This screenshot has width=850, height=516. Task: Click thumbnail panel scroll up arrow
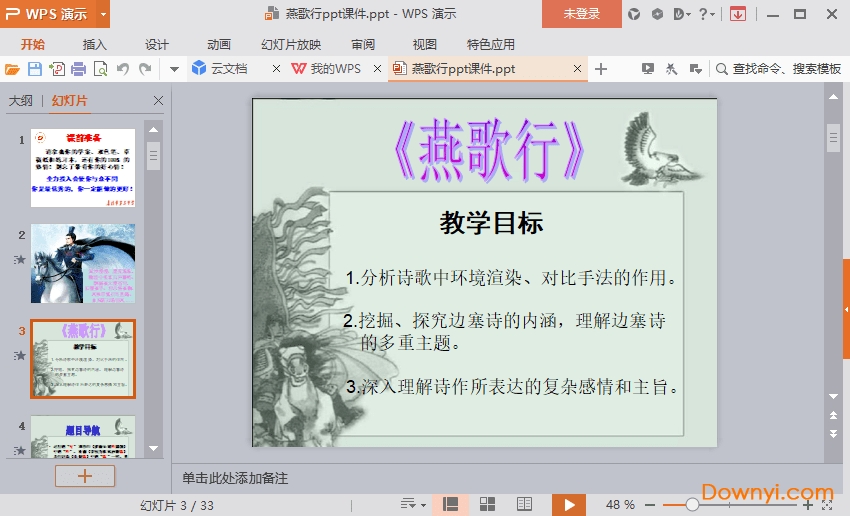pyautogui.click(x=153, y=130)
